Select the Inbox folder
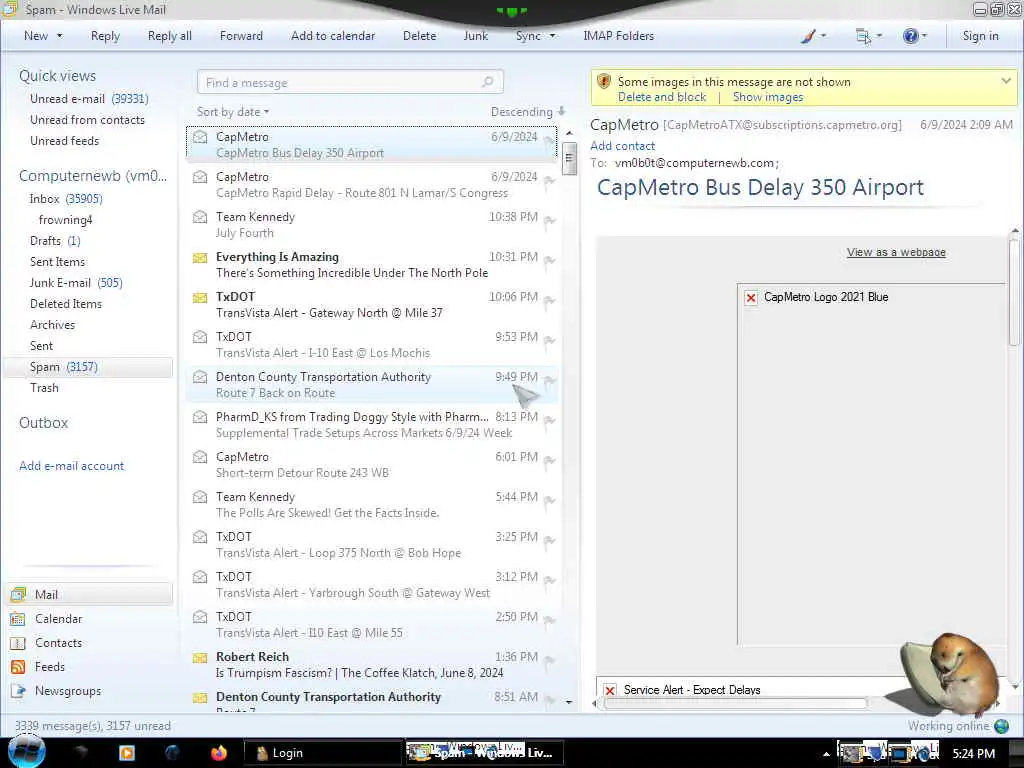The width and height of the screenshot is (1024, 768). (x=65, y=199)
